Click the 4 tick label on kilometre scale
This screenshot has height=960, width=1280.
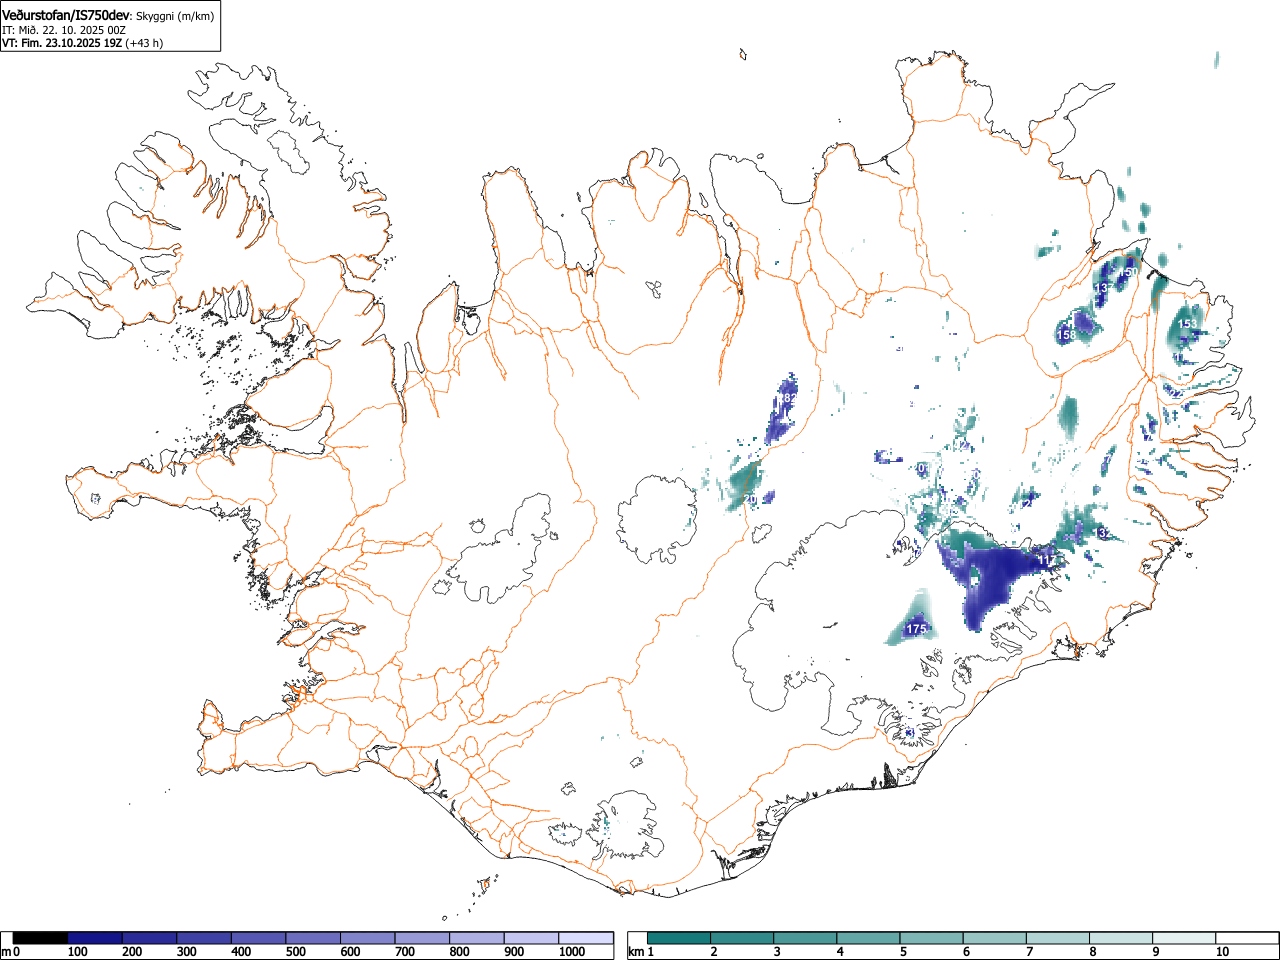click(840, 952)
